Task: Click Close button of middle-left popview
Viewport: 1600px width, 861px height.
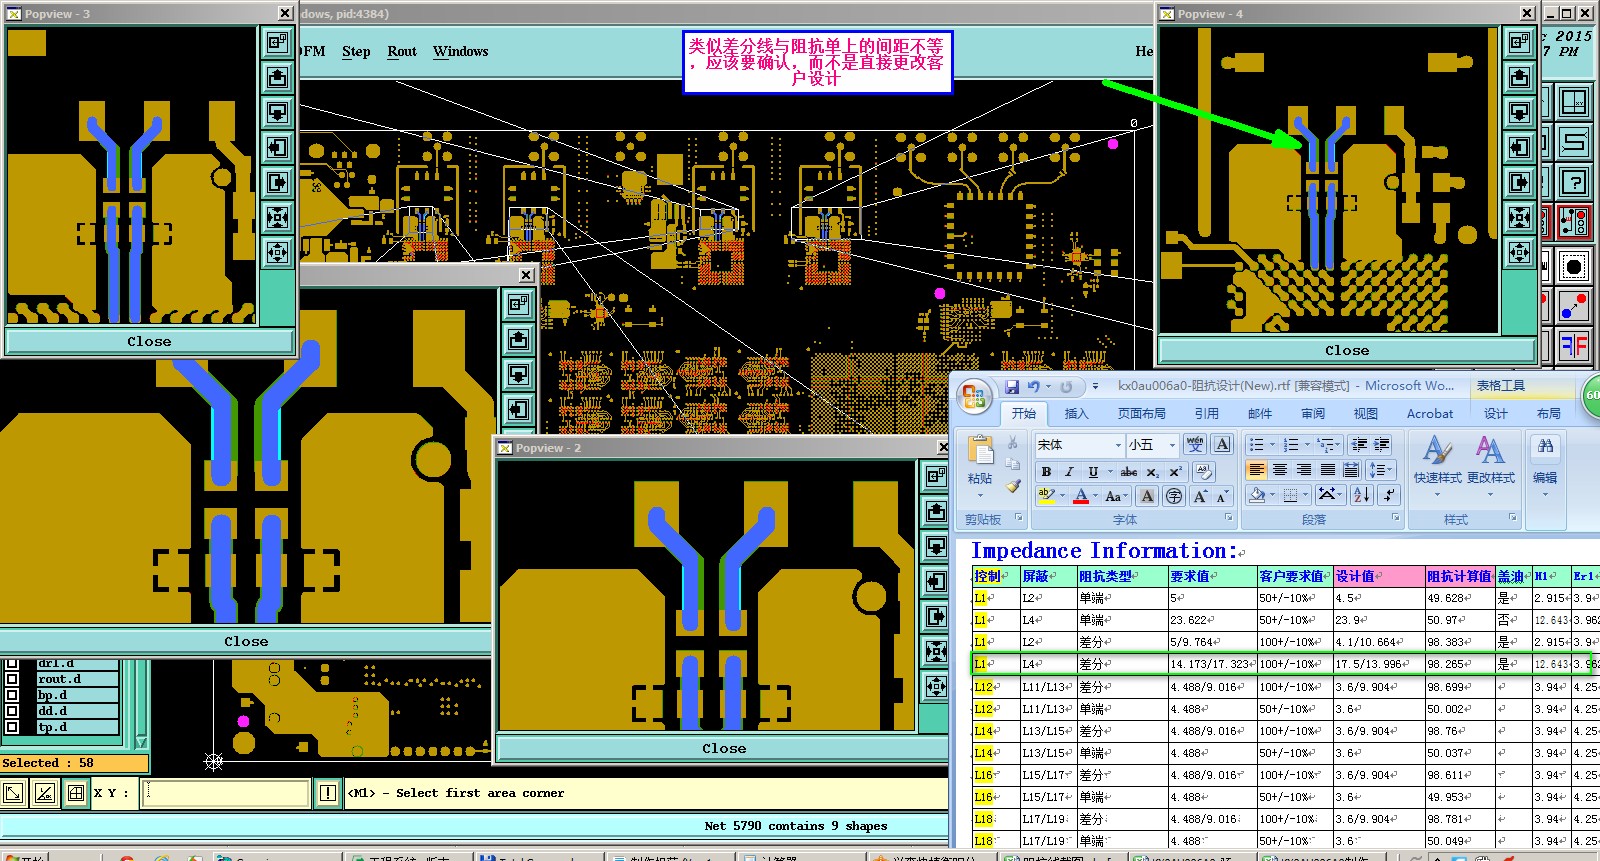Action: 246,641
